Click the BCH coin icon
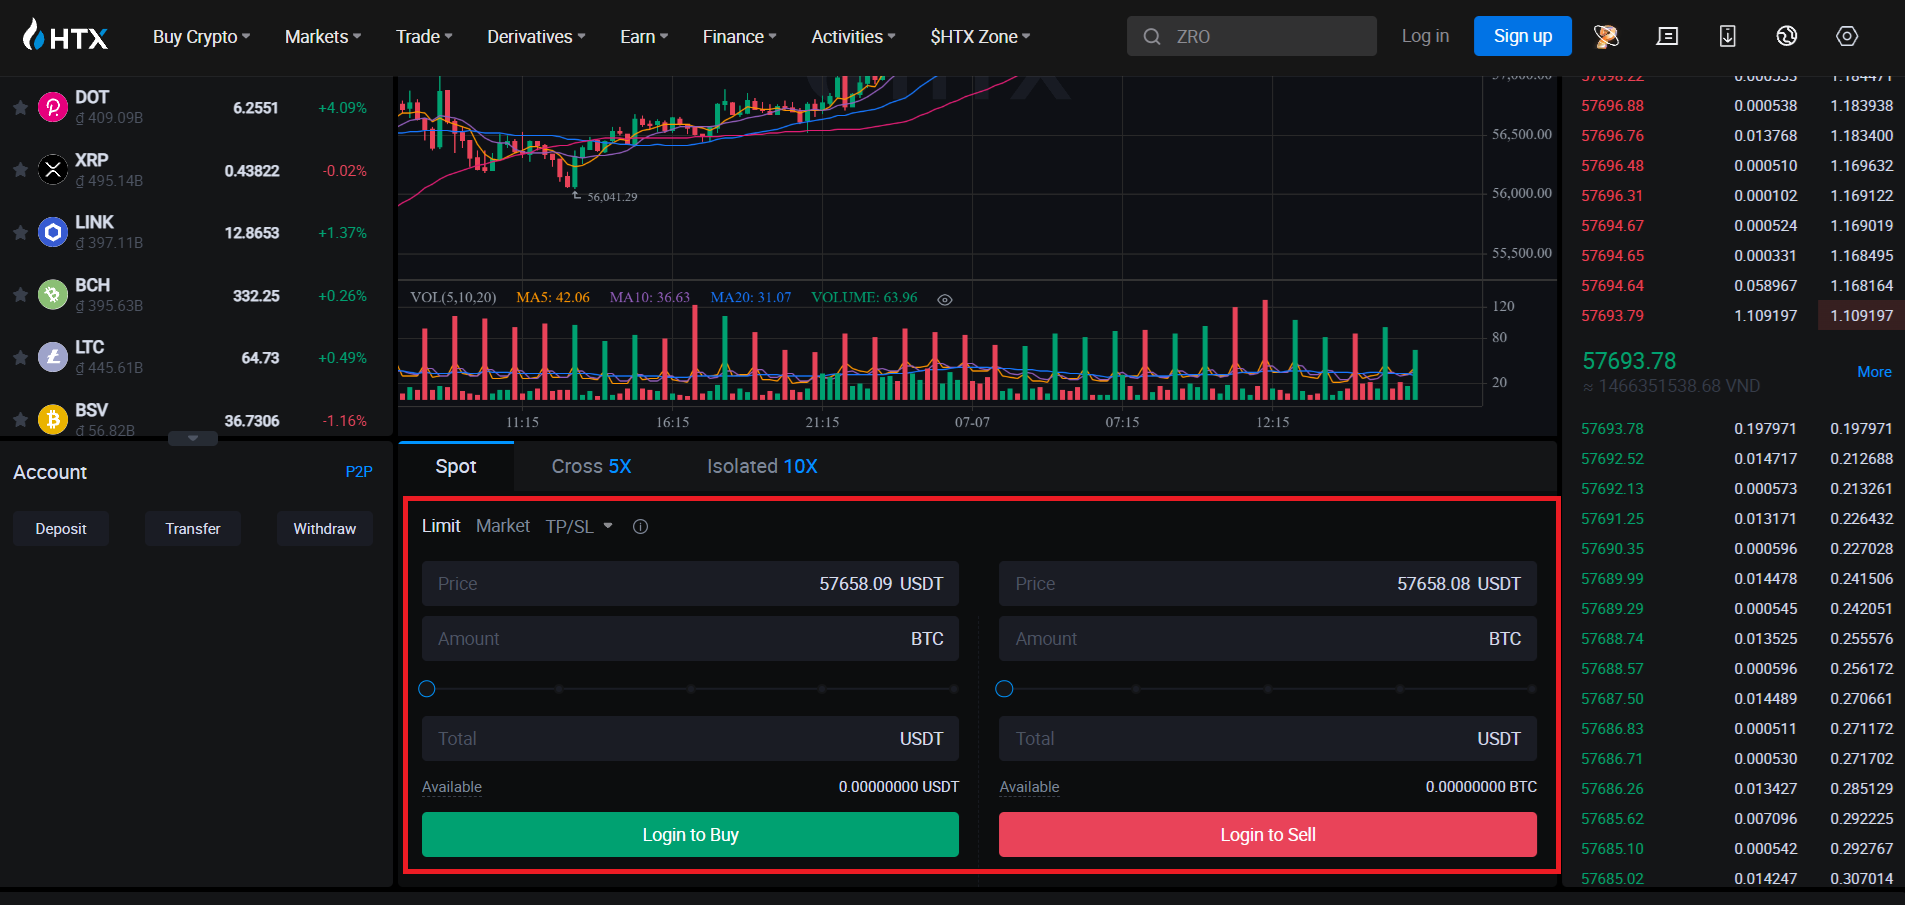 coord(52,295)
